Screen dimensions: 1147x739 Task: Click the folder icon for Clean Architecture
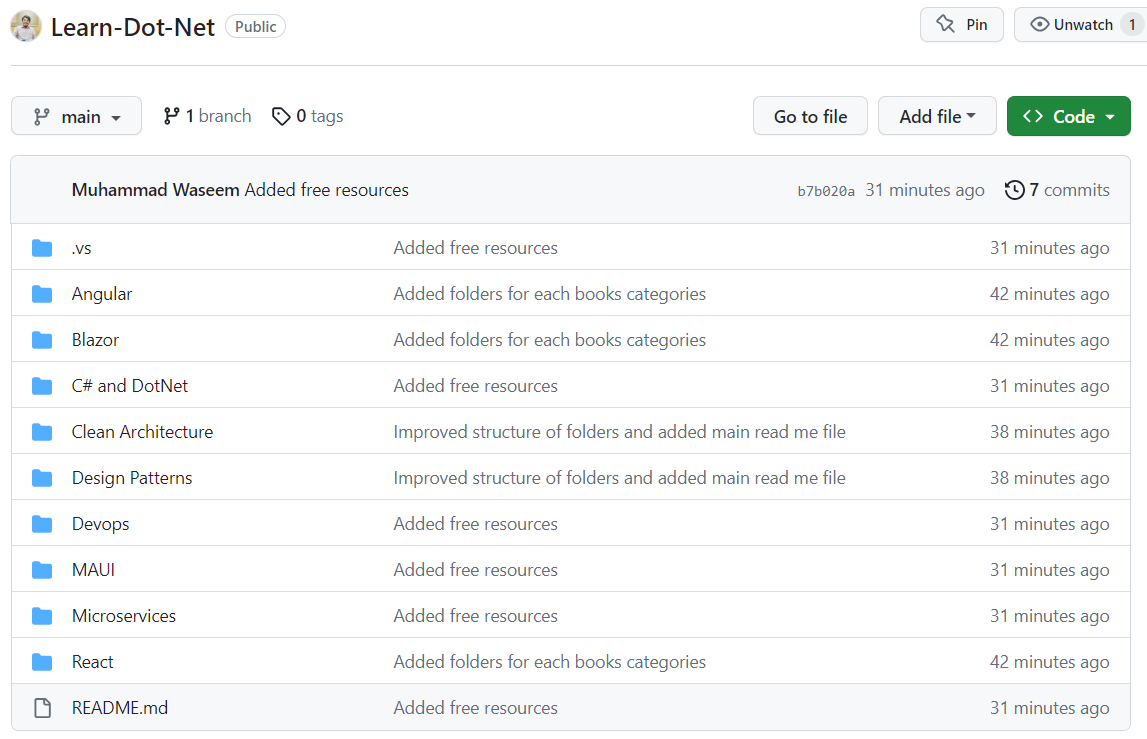tap(42, 432)
